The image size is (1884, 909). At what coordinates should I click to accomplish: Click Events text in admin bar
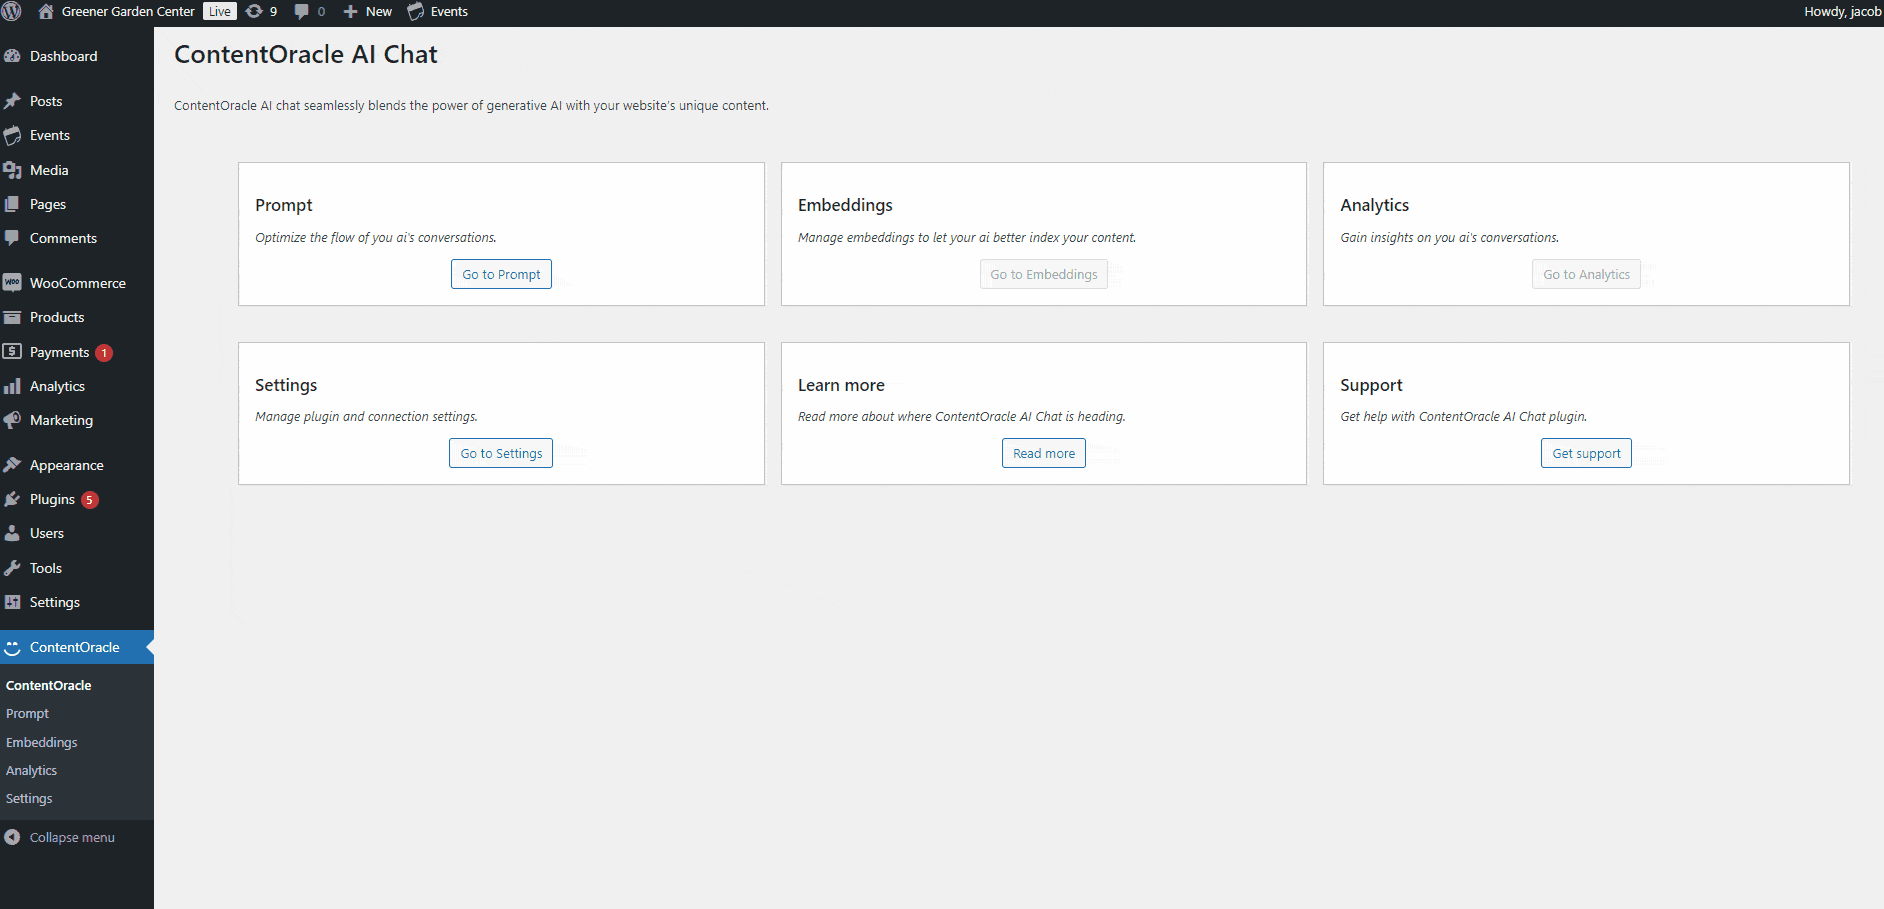coord(449,12)
